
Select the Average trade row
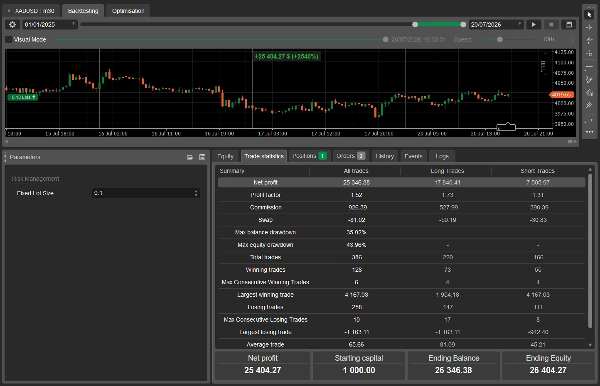coord(401,344)
